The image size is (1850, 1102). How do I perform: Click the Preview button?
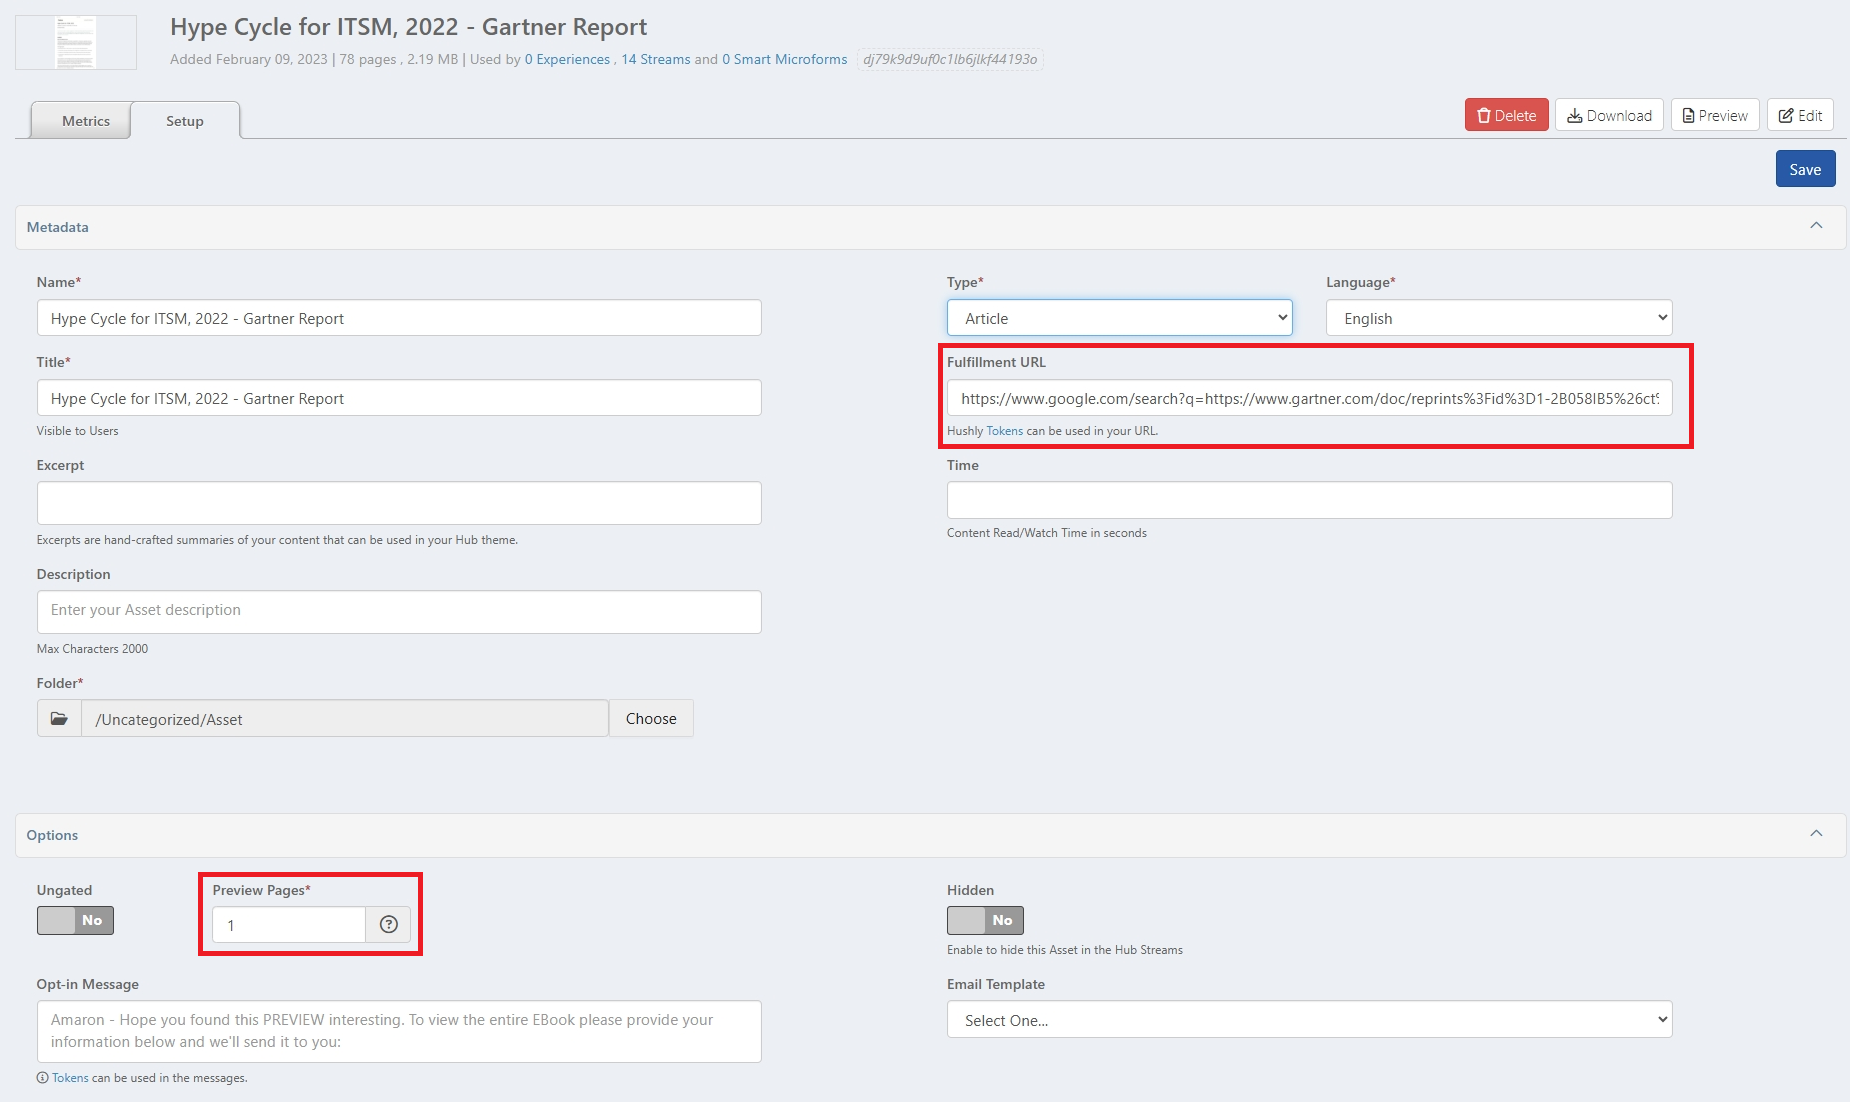[x=1715, y=115]
